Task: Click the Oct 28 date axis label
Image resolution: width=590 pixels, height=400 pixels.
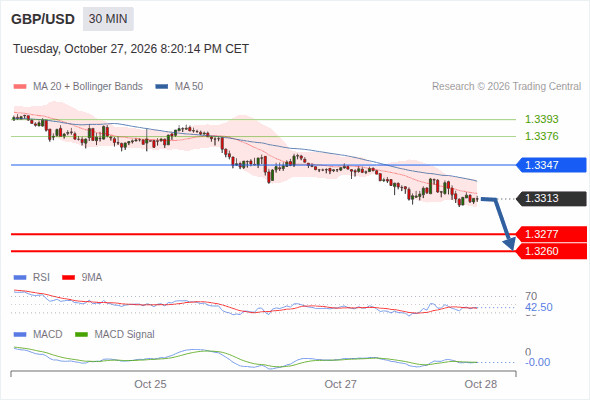Action: pyautogui.click(x=481, y=384)
